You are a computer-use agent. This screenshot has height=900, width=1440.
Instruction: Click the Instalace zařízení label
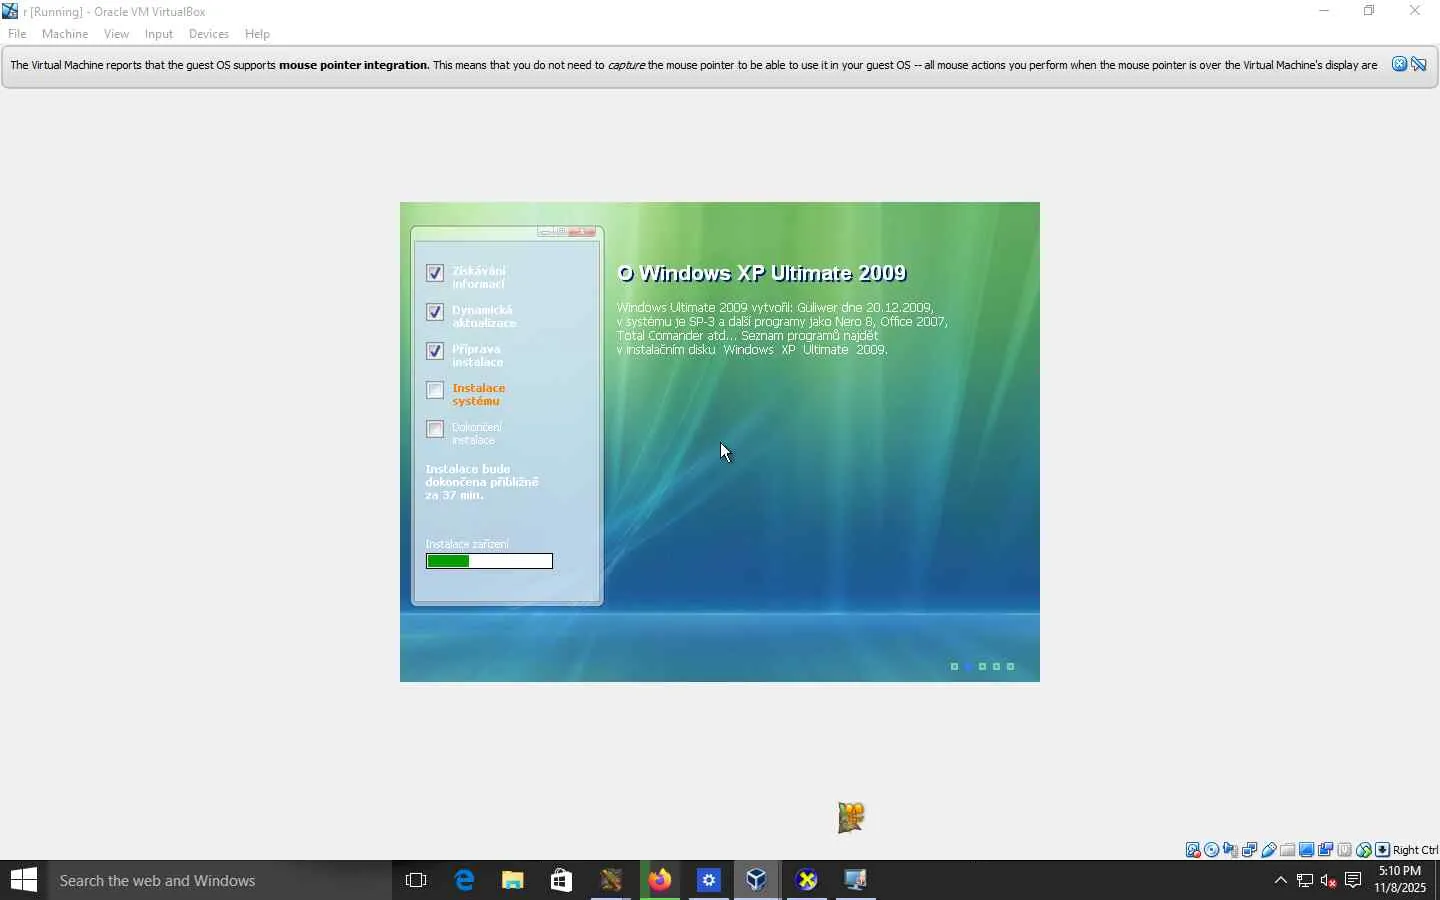tap(467, 544)
